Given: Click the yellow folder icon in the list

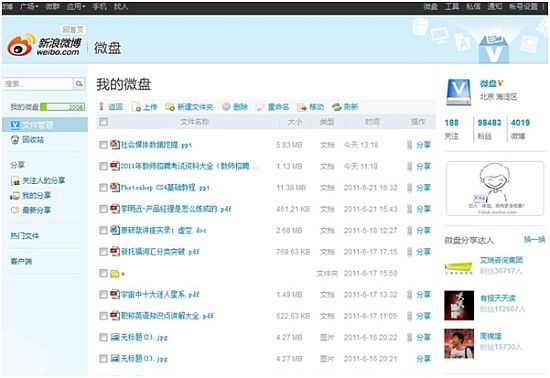Looking at the screenshot, I should 115,273.
